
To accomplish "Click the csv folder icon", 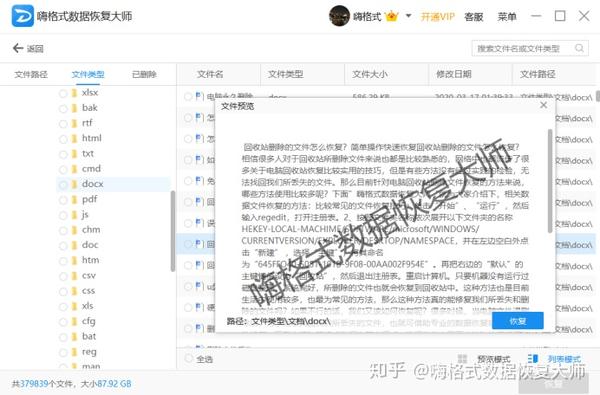I will (x=75, y=276).
